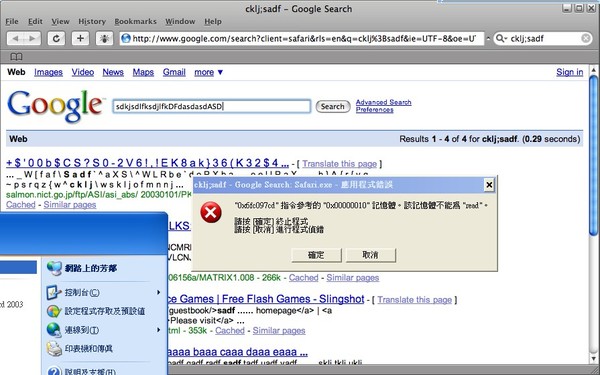This screenshot has height=375, width=600.
Task: Click Translate this page for the Slingshot result
Action: click(x=414, y=300)
